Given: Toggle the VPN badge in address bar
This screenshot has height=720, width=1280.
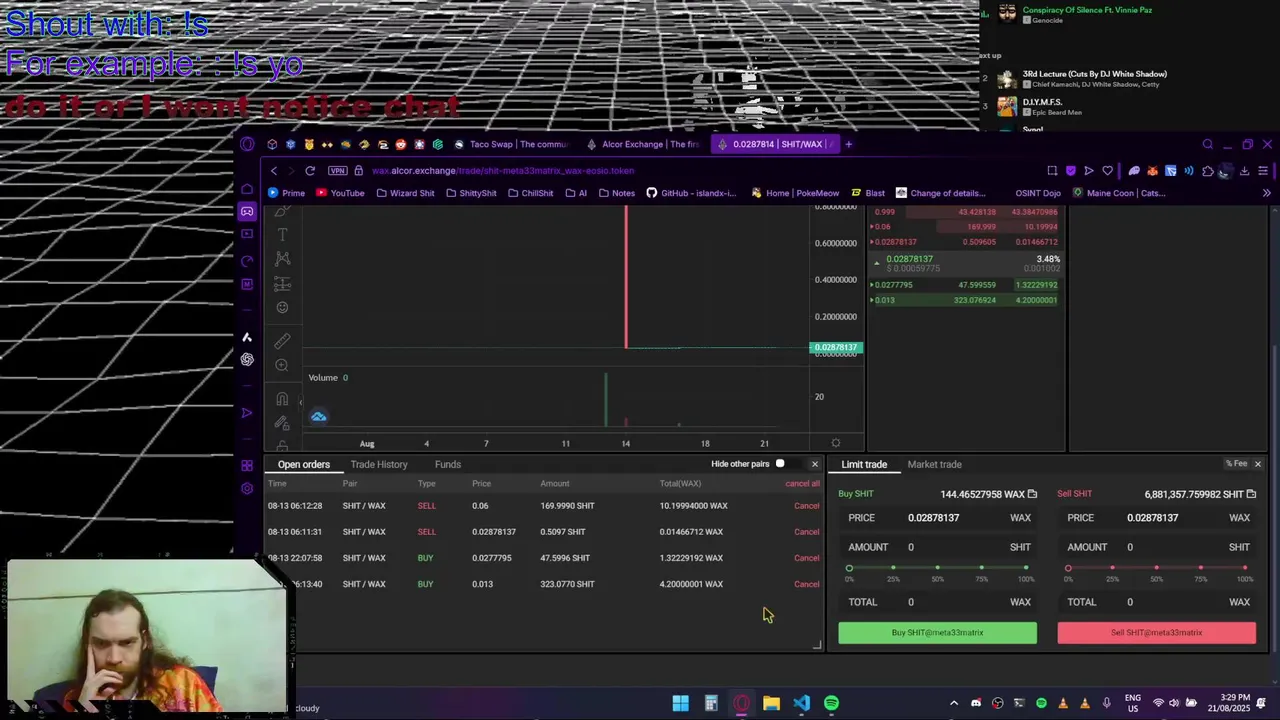Looking at the screenshot, I should pos(337,171).
